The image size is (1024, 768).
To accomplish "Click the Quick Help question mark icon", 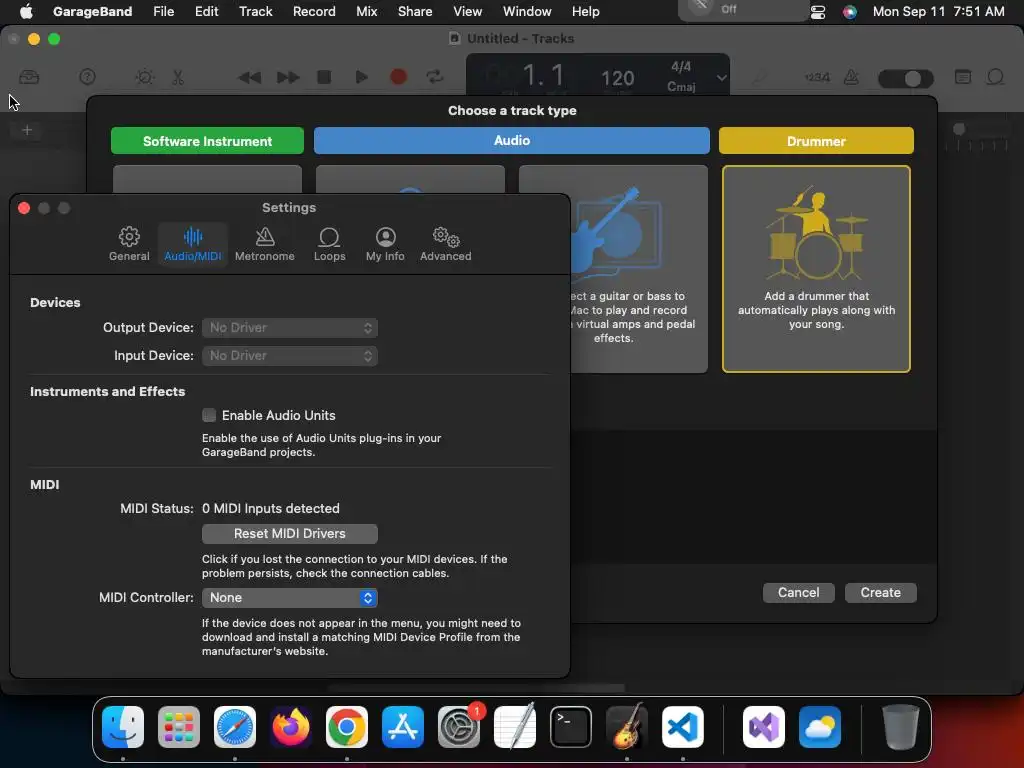I will pyautogui.click(x=87, y=77).
